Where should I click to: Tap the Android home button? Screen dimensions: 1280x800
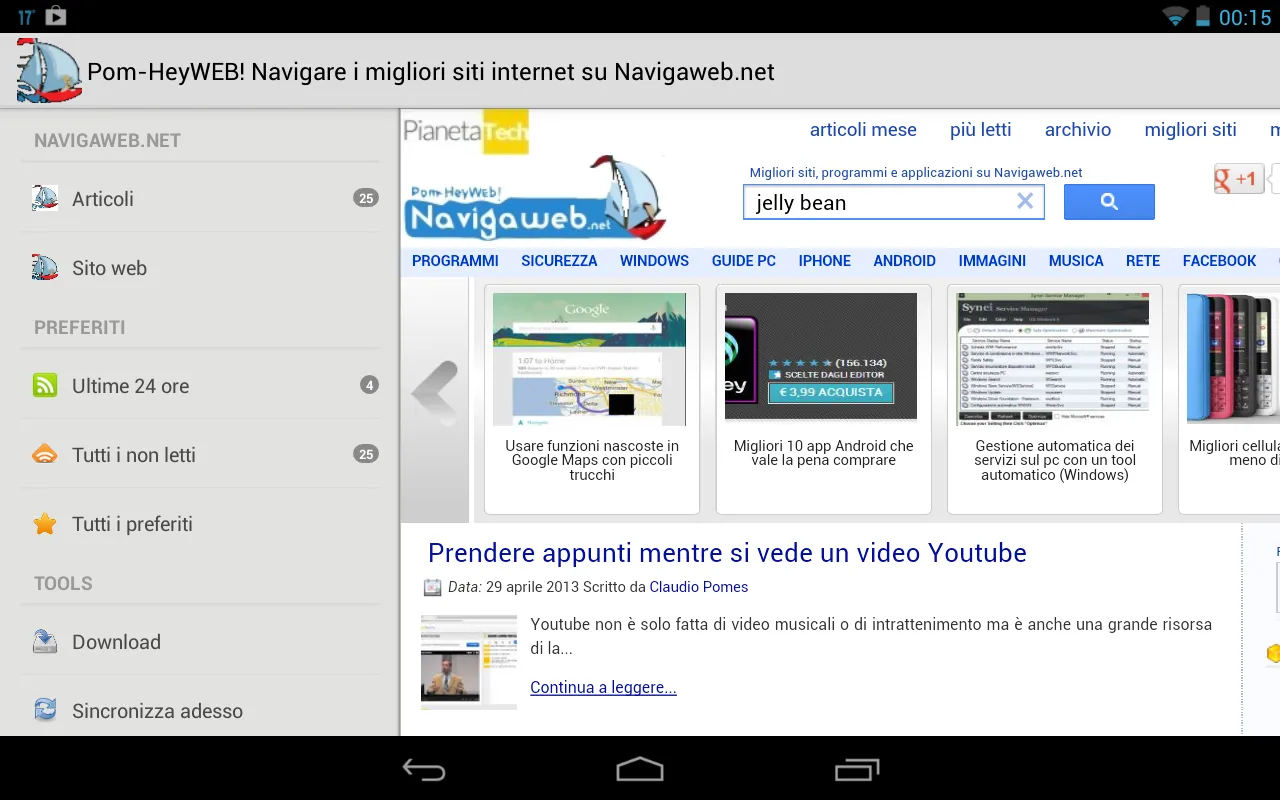tap(640, 769)
